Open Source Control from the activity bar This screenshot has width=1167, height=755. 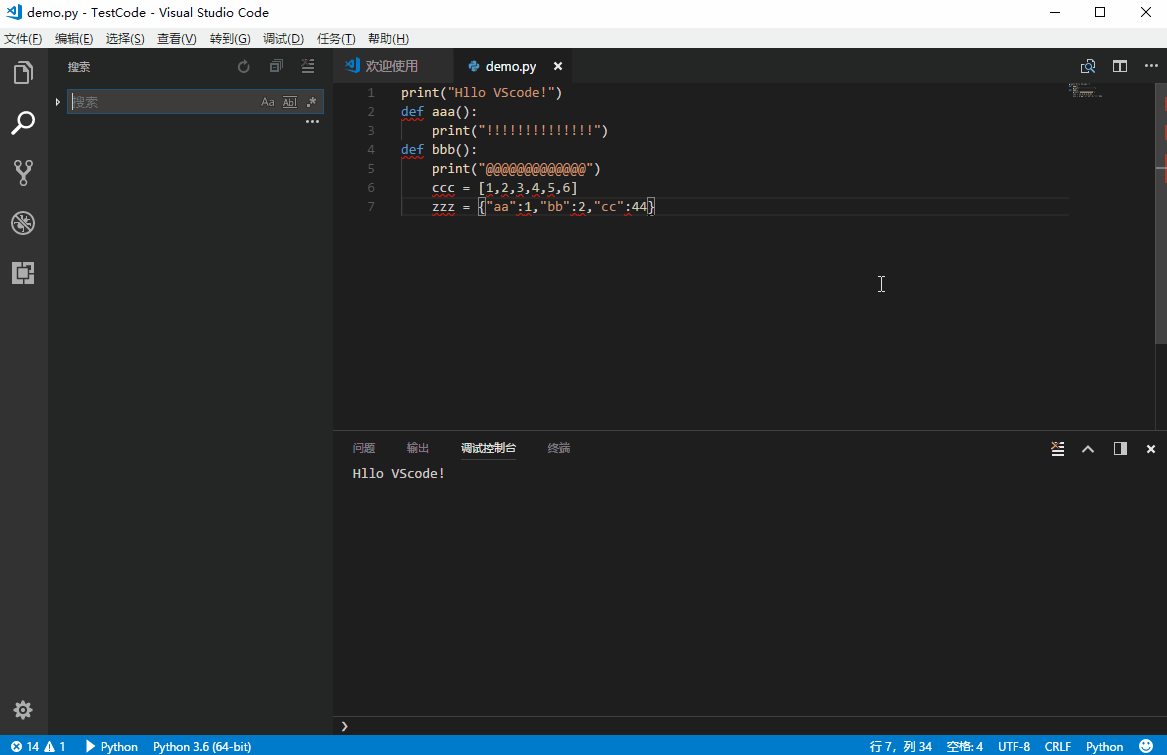click(x=23, y=172)
